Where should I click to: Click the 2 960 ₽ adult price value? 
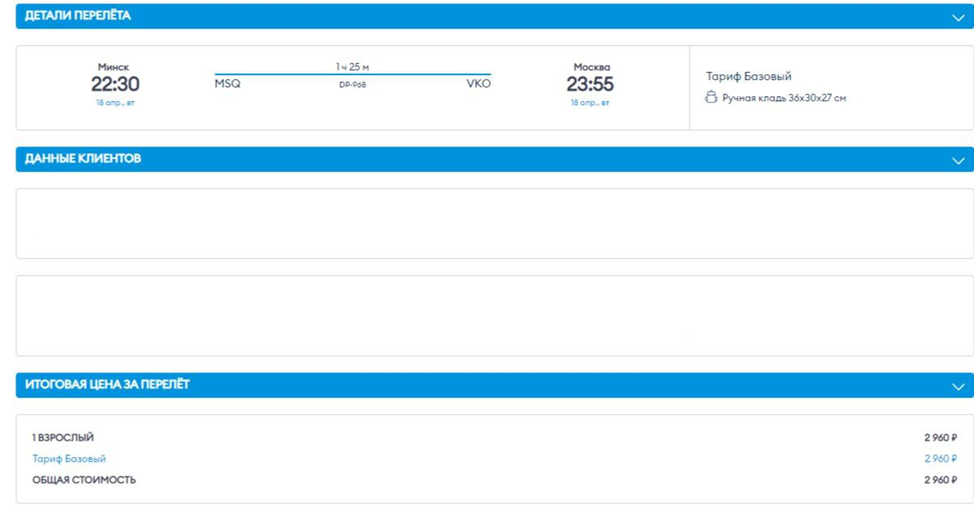(940, 438)
